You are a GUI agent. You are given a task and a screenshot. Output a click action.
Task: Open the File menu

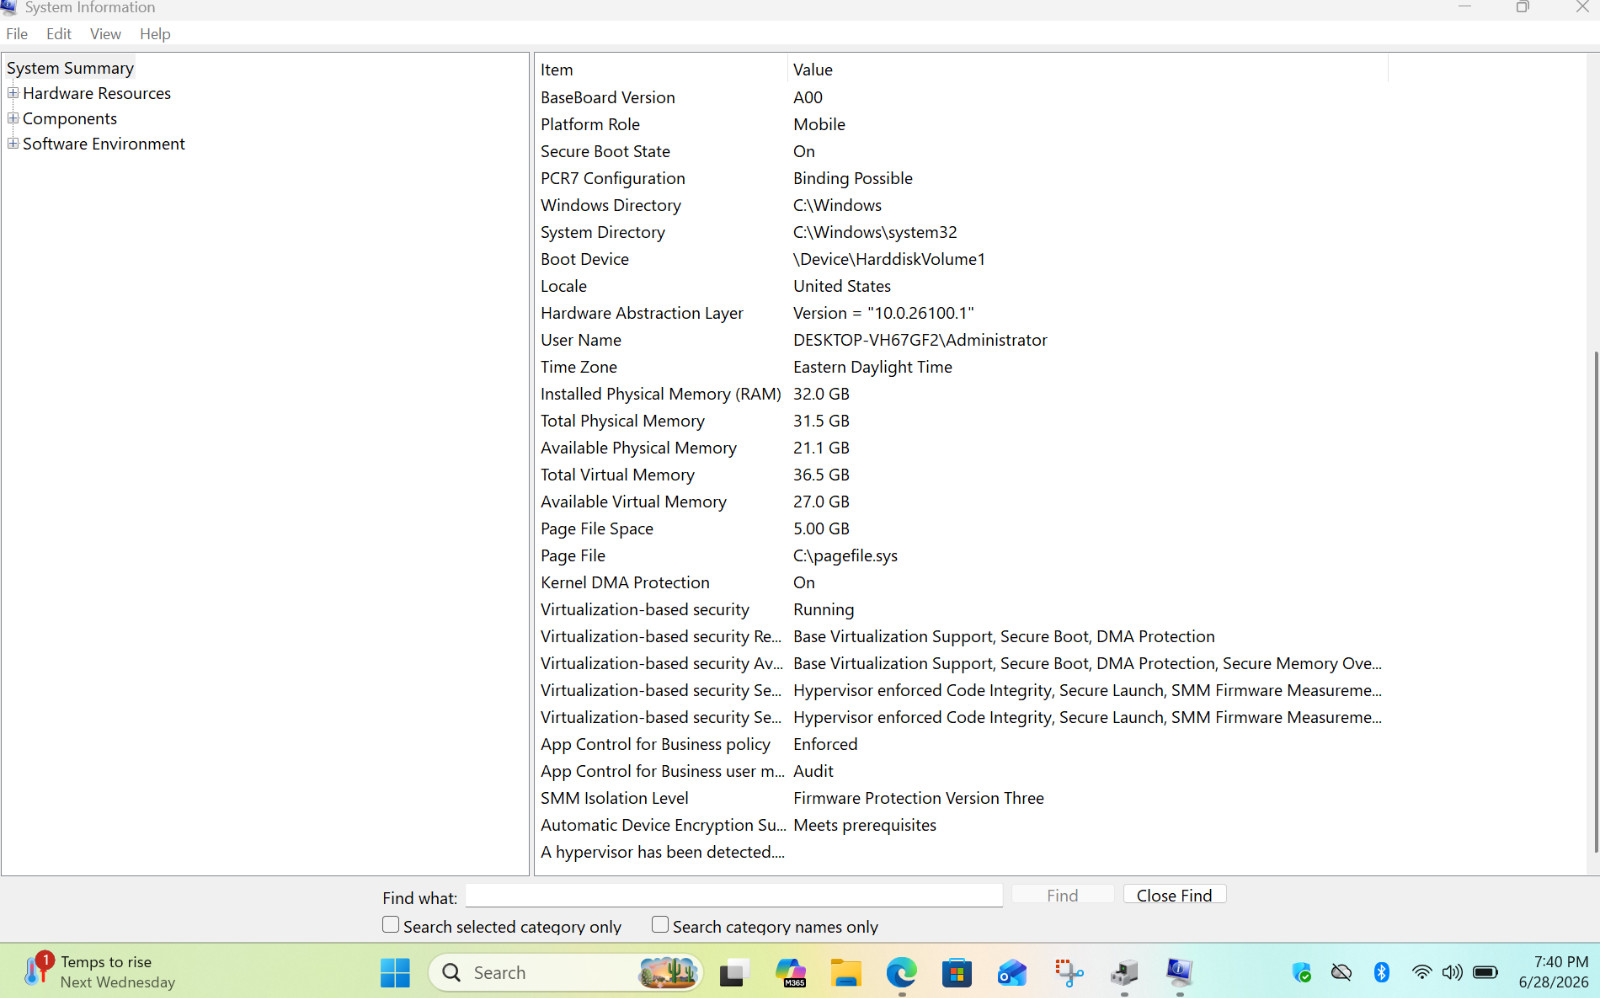click(x=17, y=34)
